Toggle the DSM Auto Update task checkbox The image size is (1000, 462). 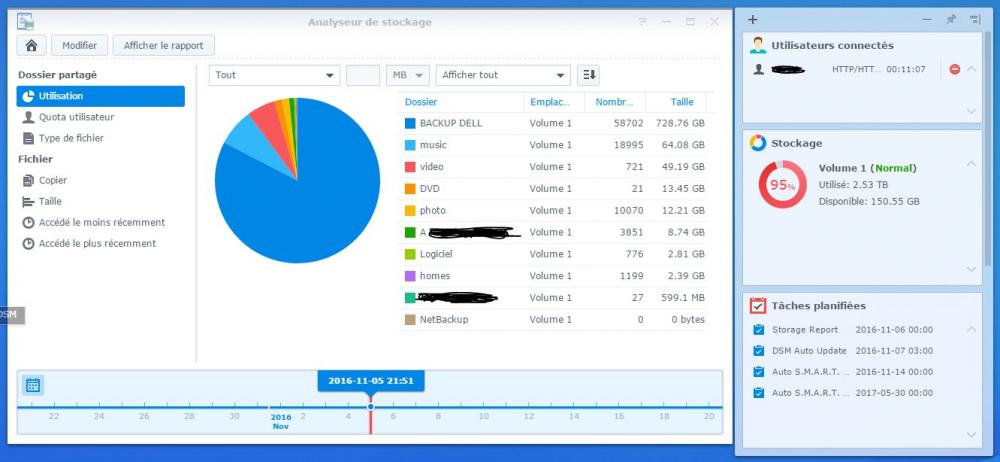pyautogui.click(x=758, y=351)
